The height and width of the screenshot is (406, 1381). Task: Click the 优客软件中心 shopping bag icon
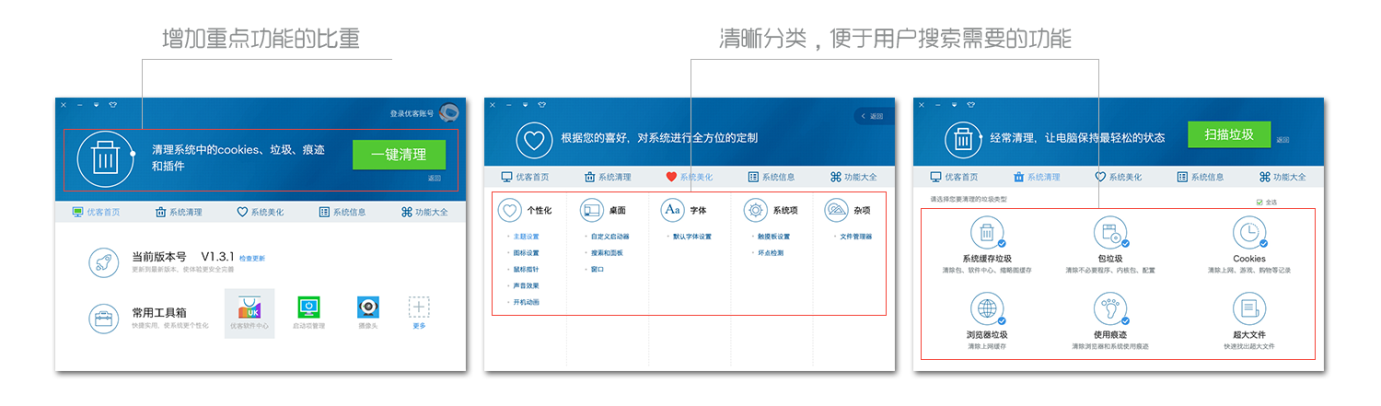249,310
